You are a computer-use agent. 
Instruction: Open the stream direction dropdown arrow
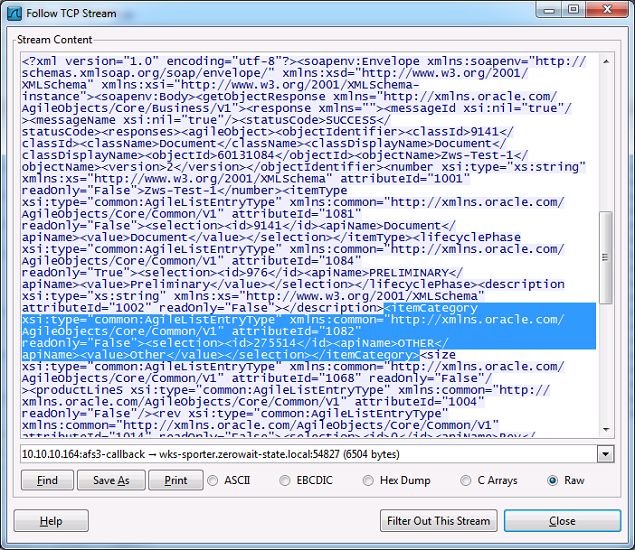tap(605, 454)
